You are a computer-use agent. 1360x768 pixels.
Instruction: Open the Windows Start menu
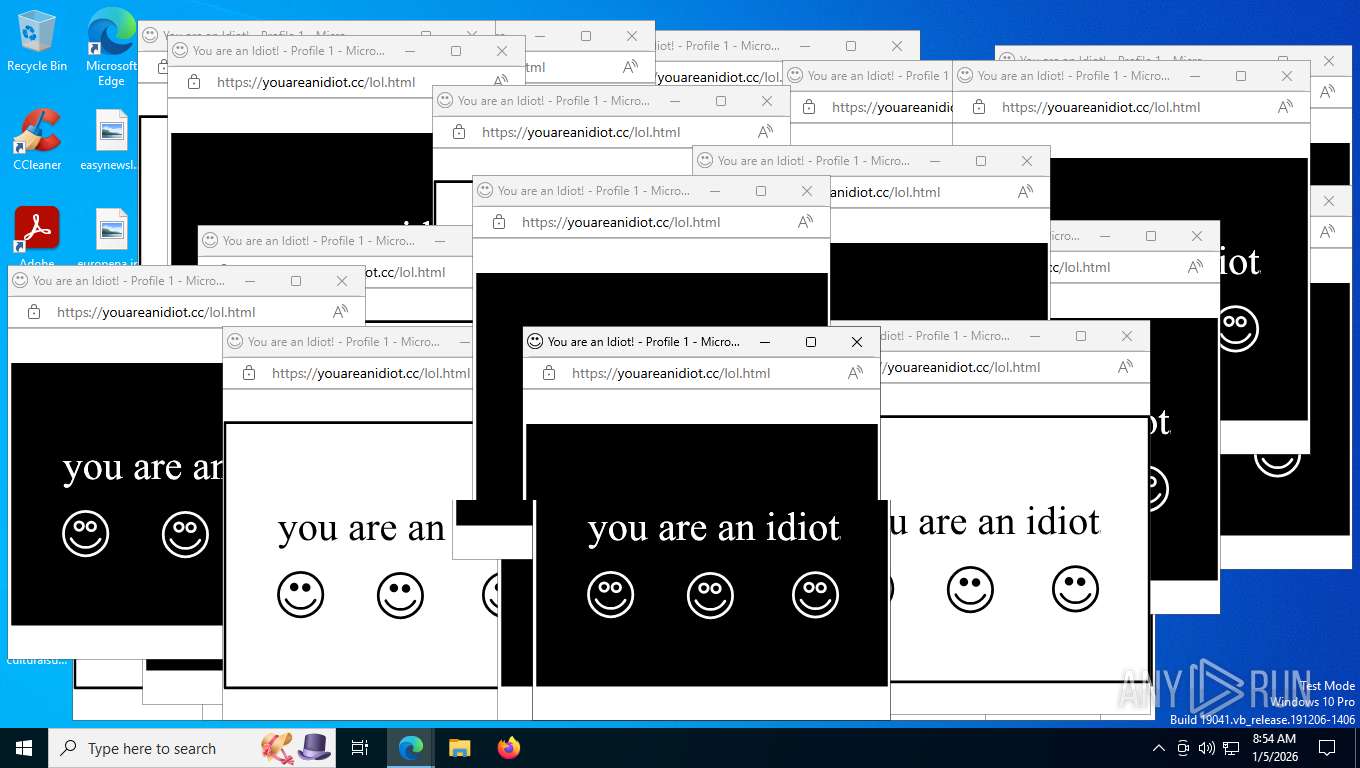(24, 748)
